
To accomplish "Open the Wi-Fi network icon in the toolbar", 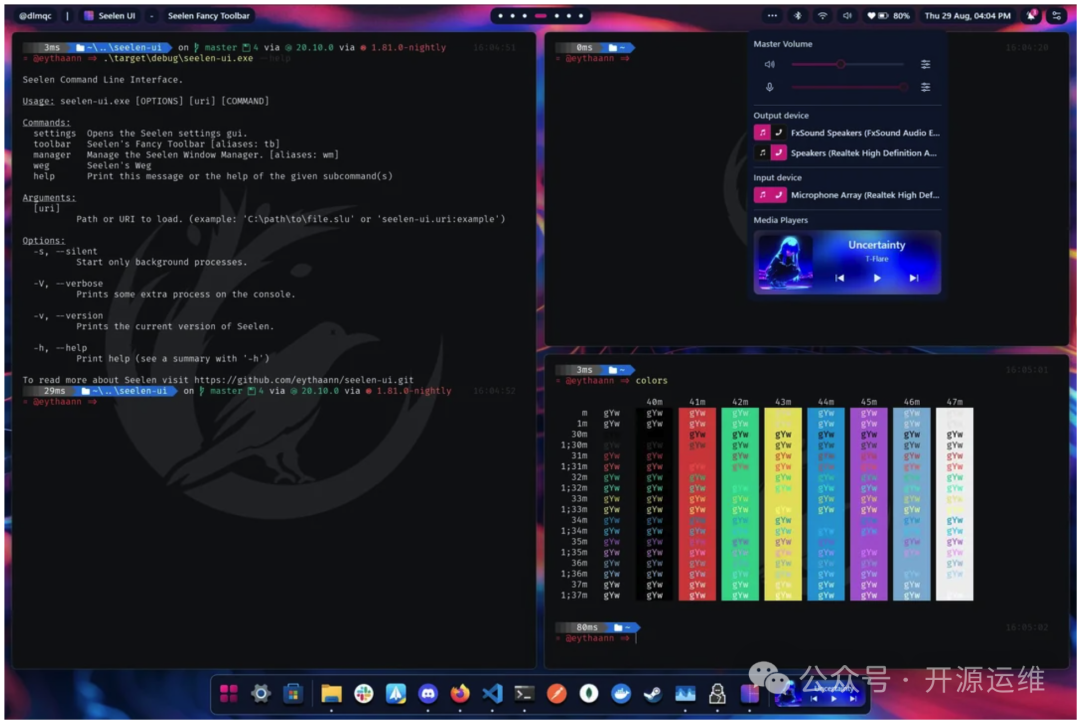I will click(x=822, y=15).
